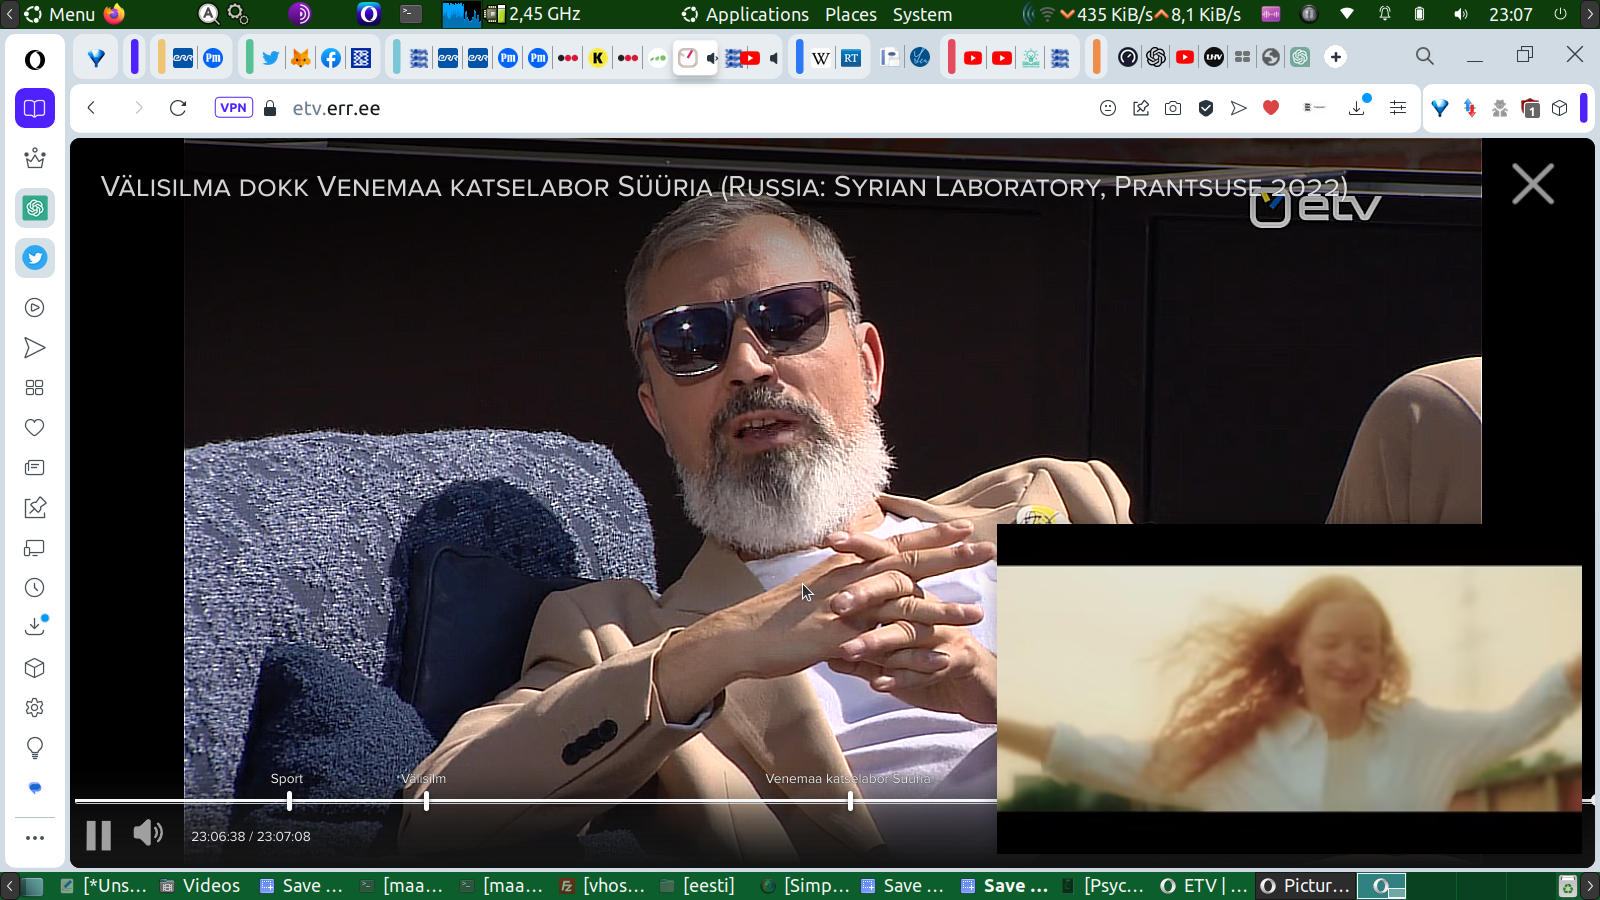Screen dimensions: 1600x900
Task: Open Easy Setup sliders menu
Action: tap(1398, 108)
